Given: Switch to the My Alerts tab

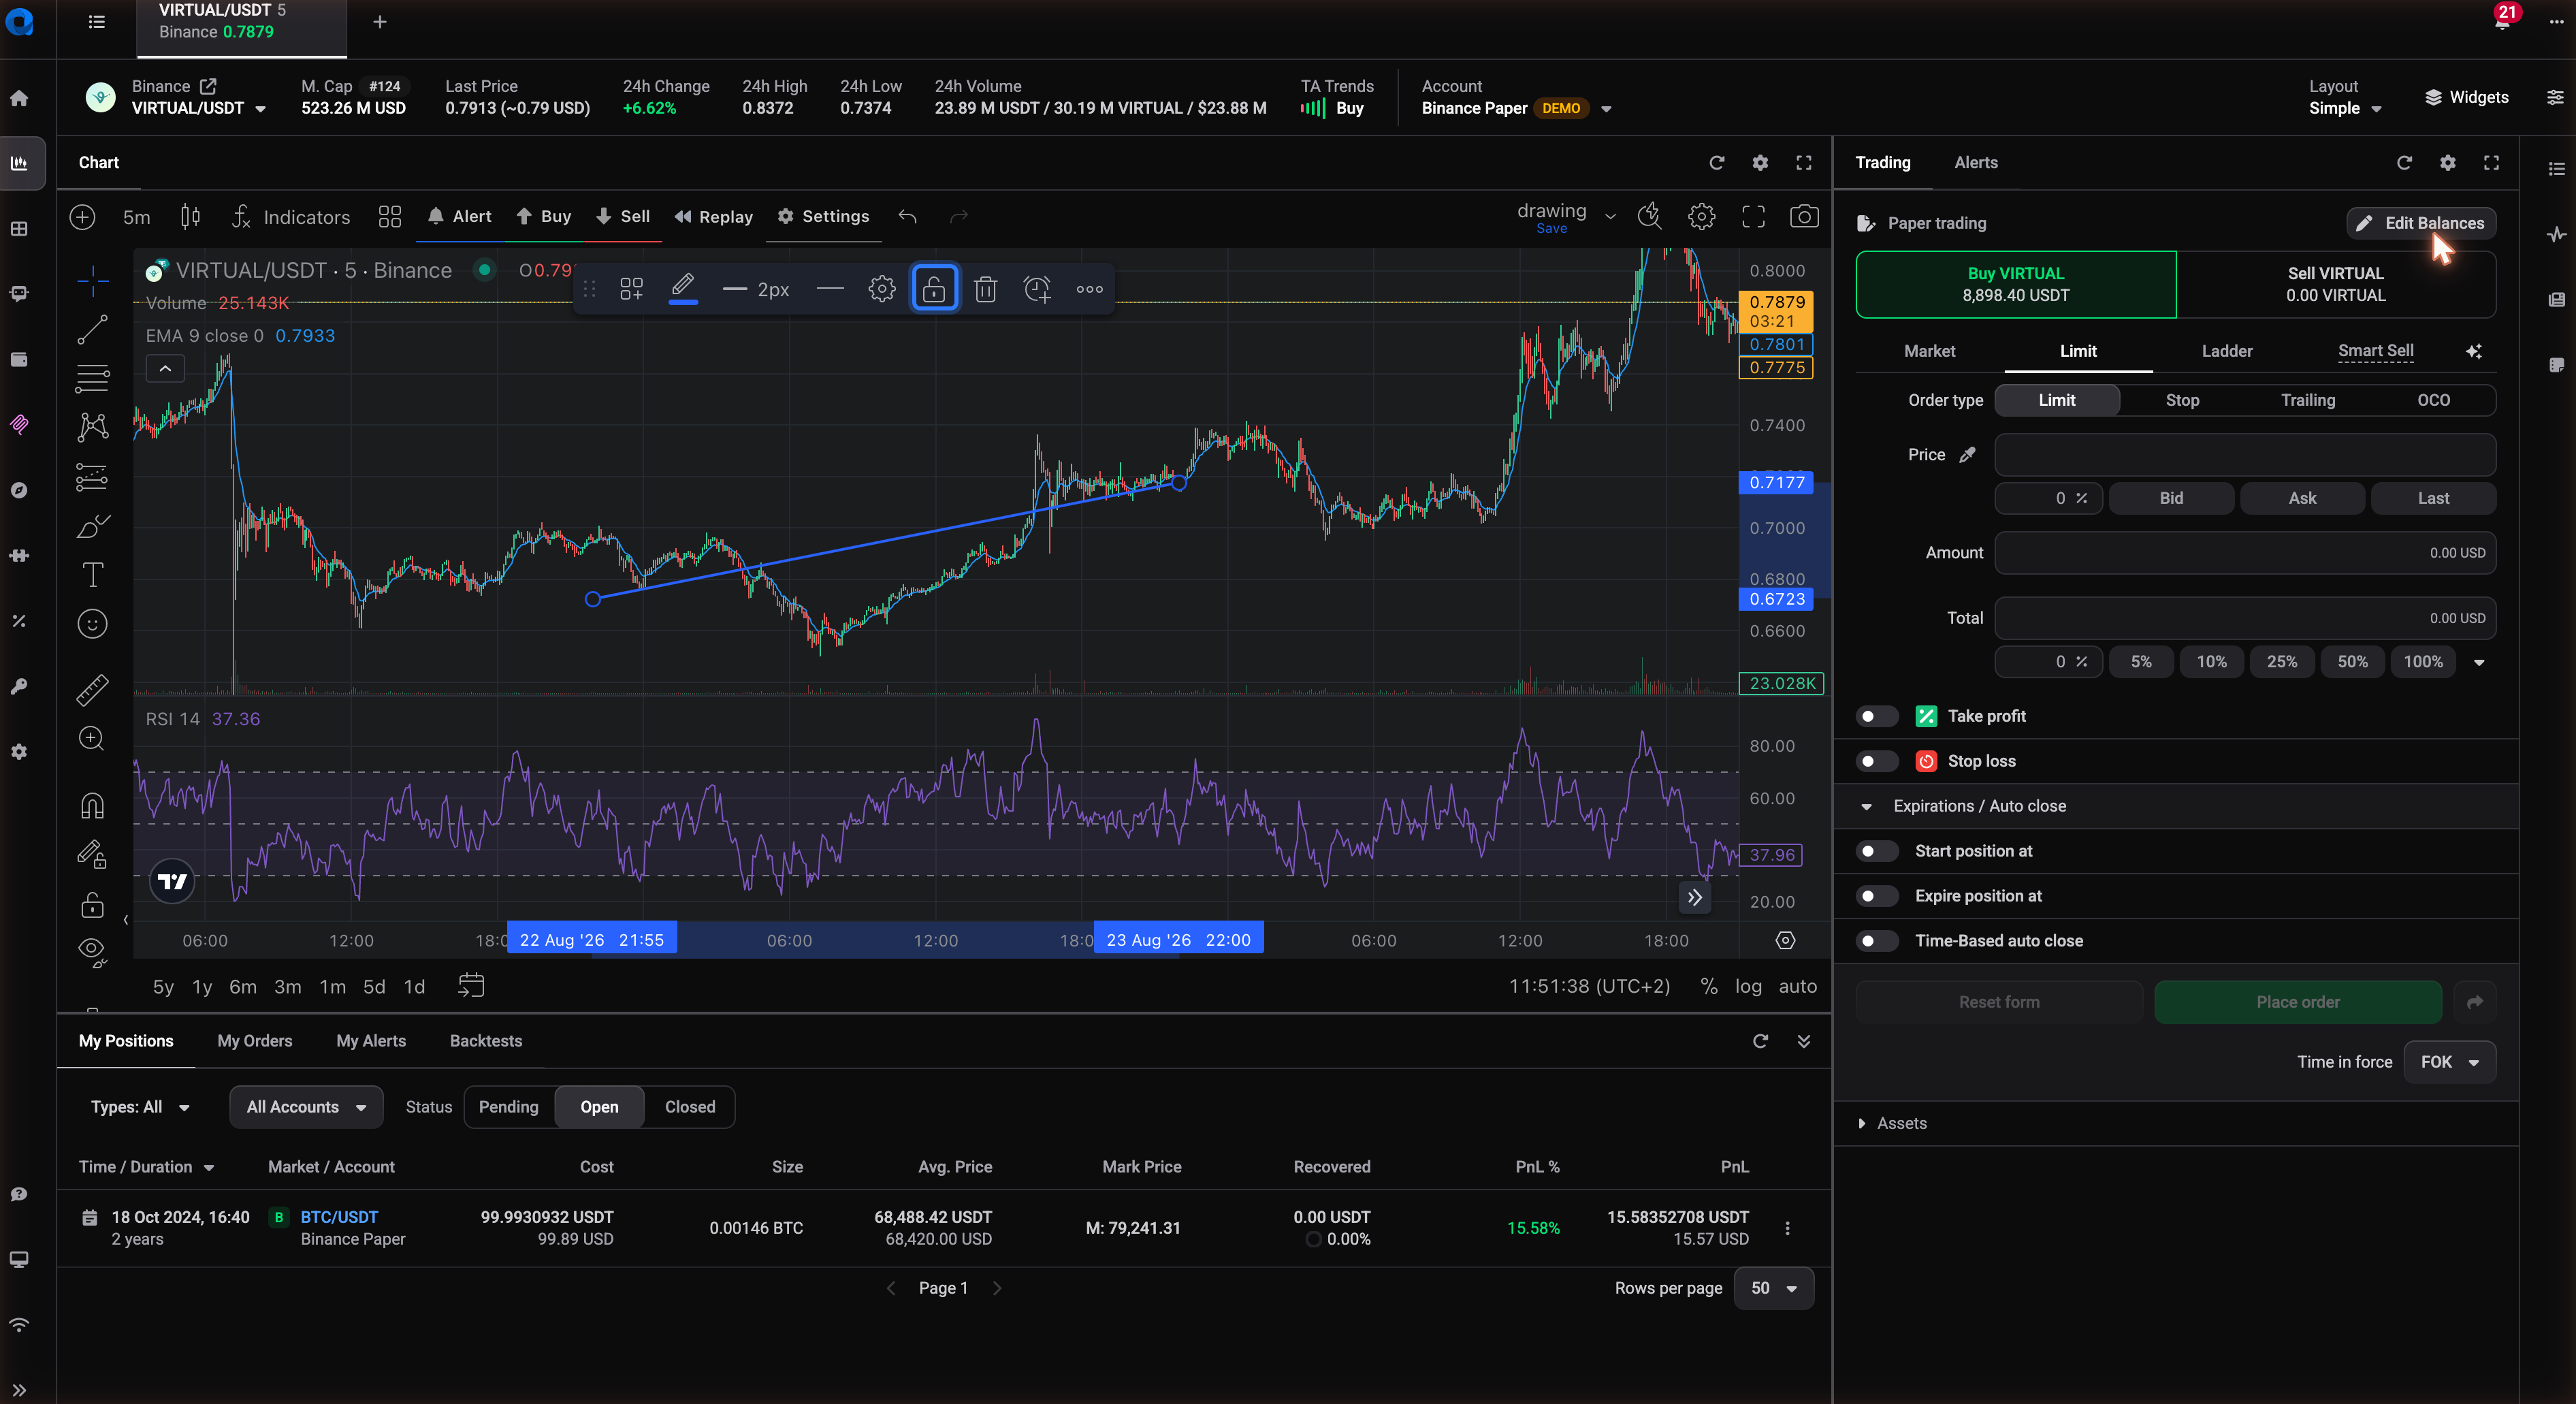Looking at the screenshot, I should pos(371,1041).
